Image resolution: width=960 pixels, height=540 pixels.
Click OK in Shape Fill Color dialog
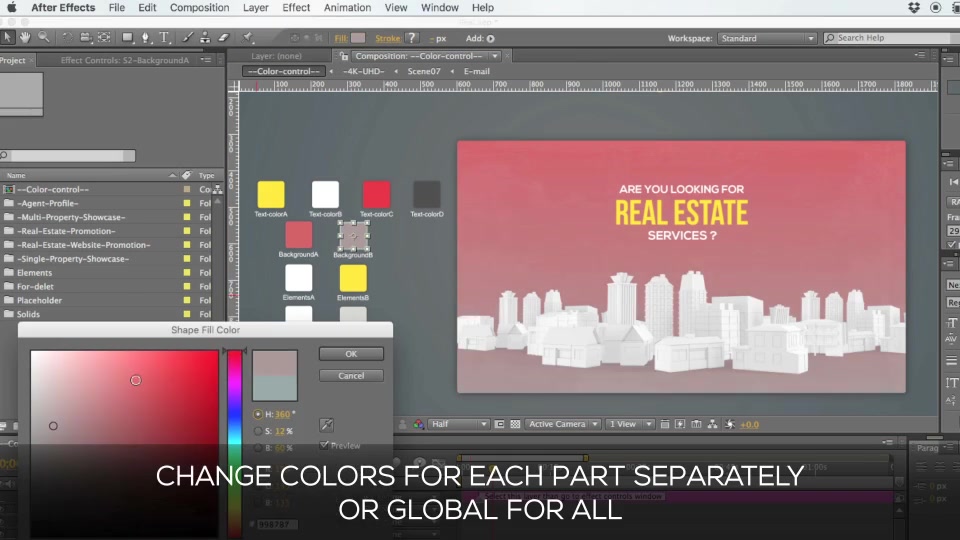(x=351, y=354)
